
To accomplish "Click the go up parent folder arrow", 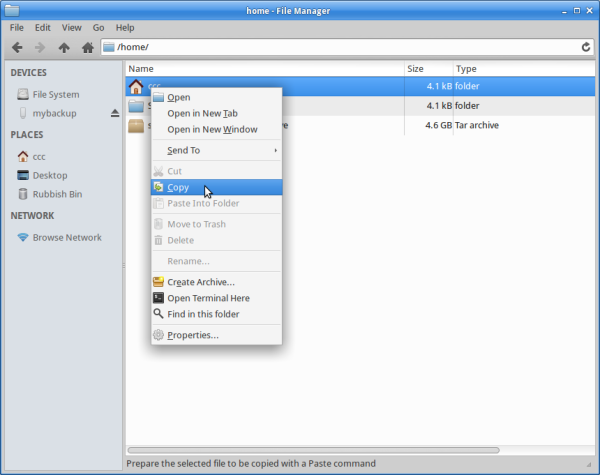I will [65, 47].
